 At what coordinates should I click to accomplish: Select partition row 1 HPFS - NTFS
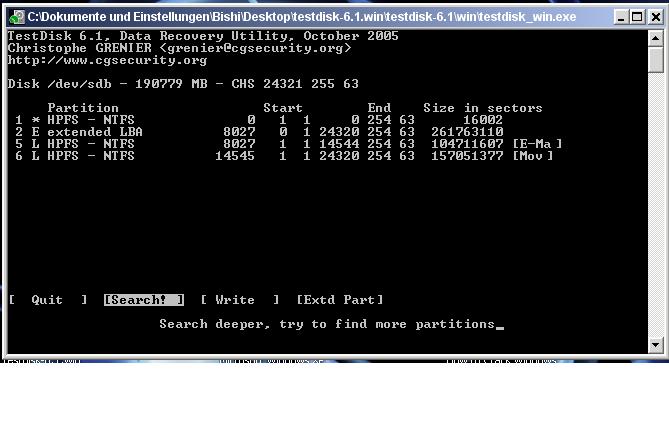click(x=259, y=120)
